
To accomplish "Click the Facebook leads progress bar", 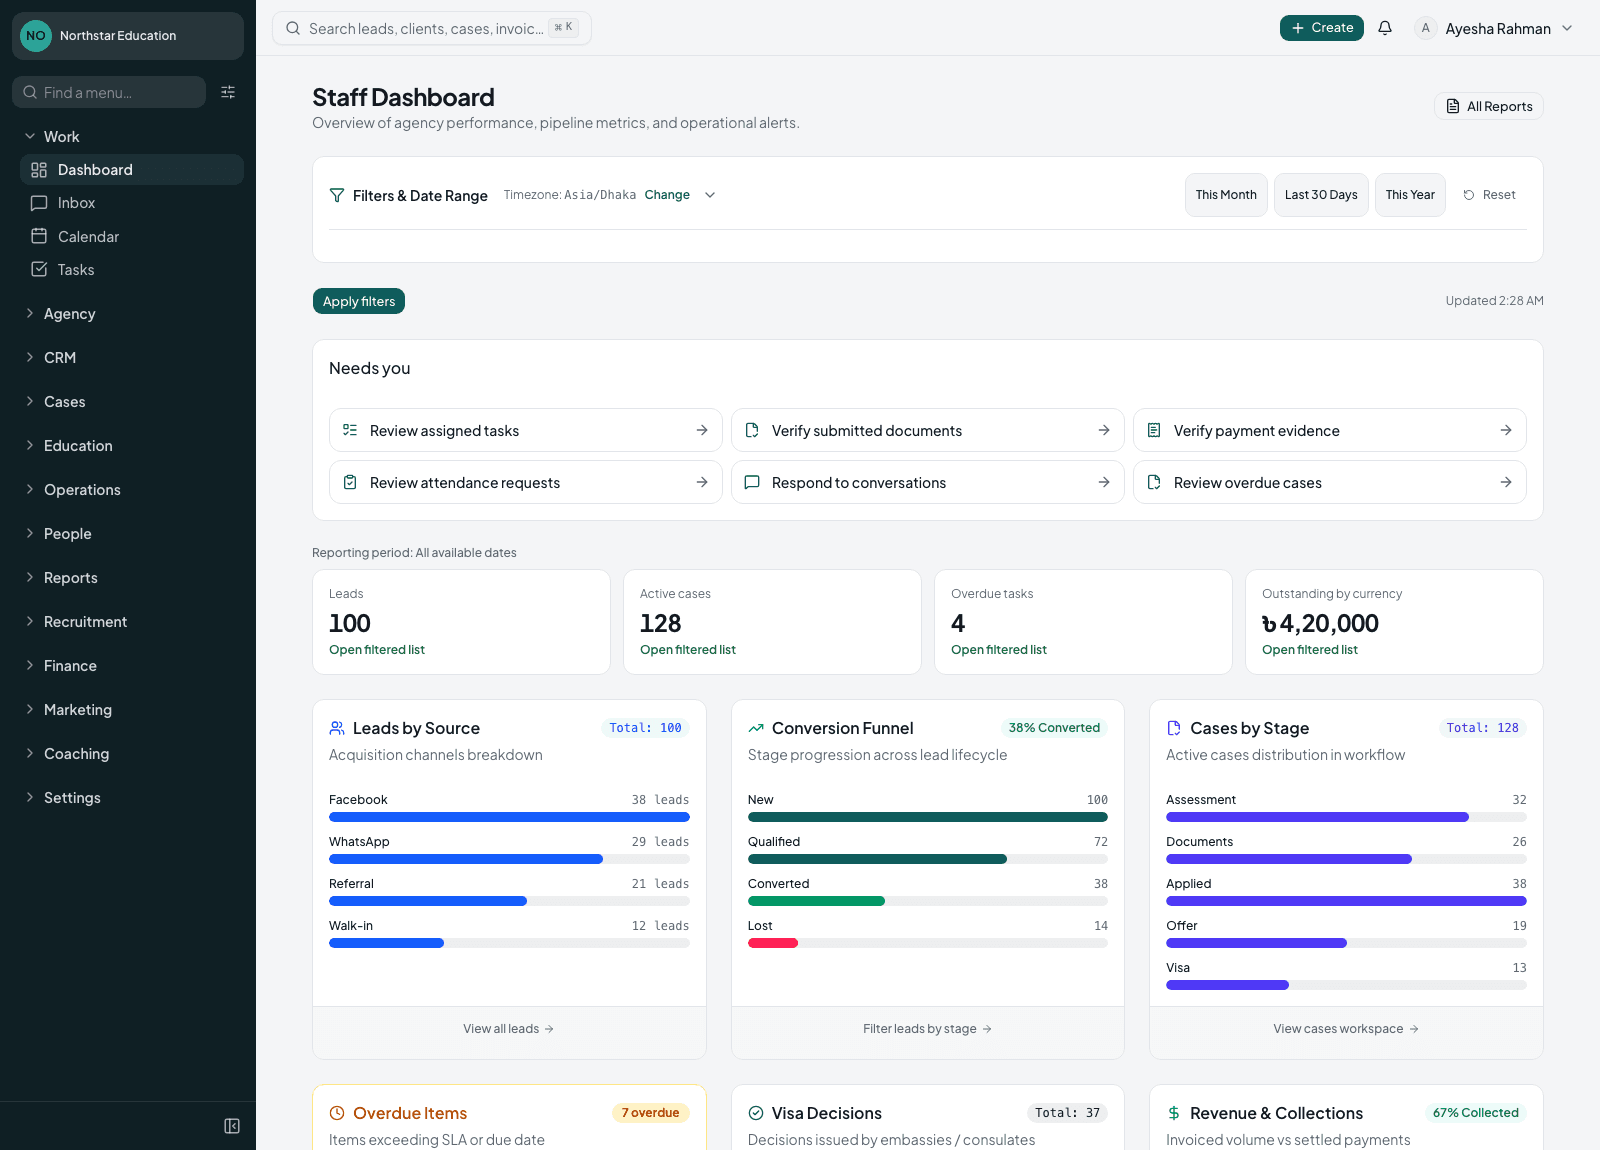I will pyautogui.click(x=509, y=817).
